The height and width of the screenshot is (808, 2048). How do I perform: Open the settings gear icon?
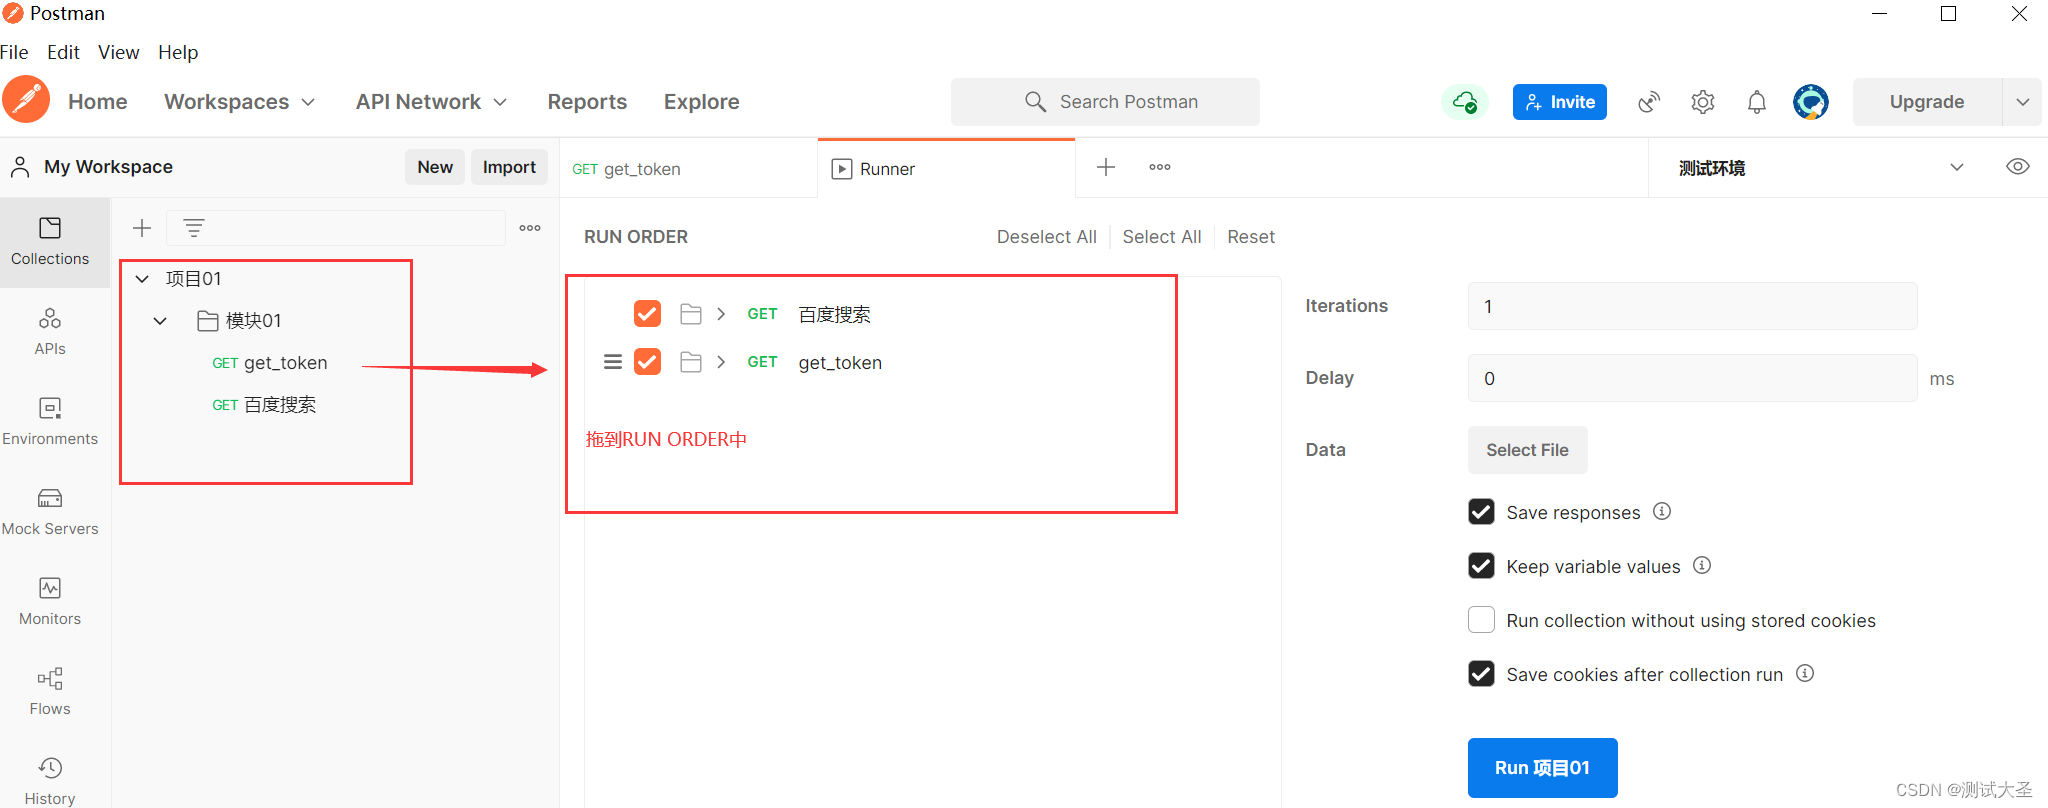[1703, 102]
